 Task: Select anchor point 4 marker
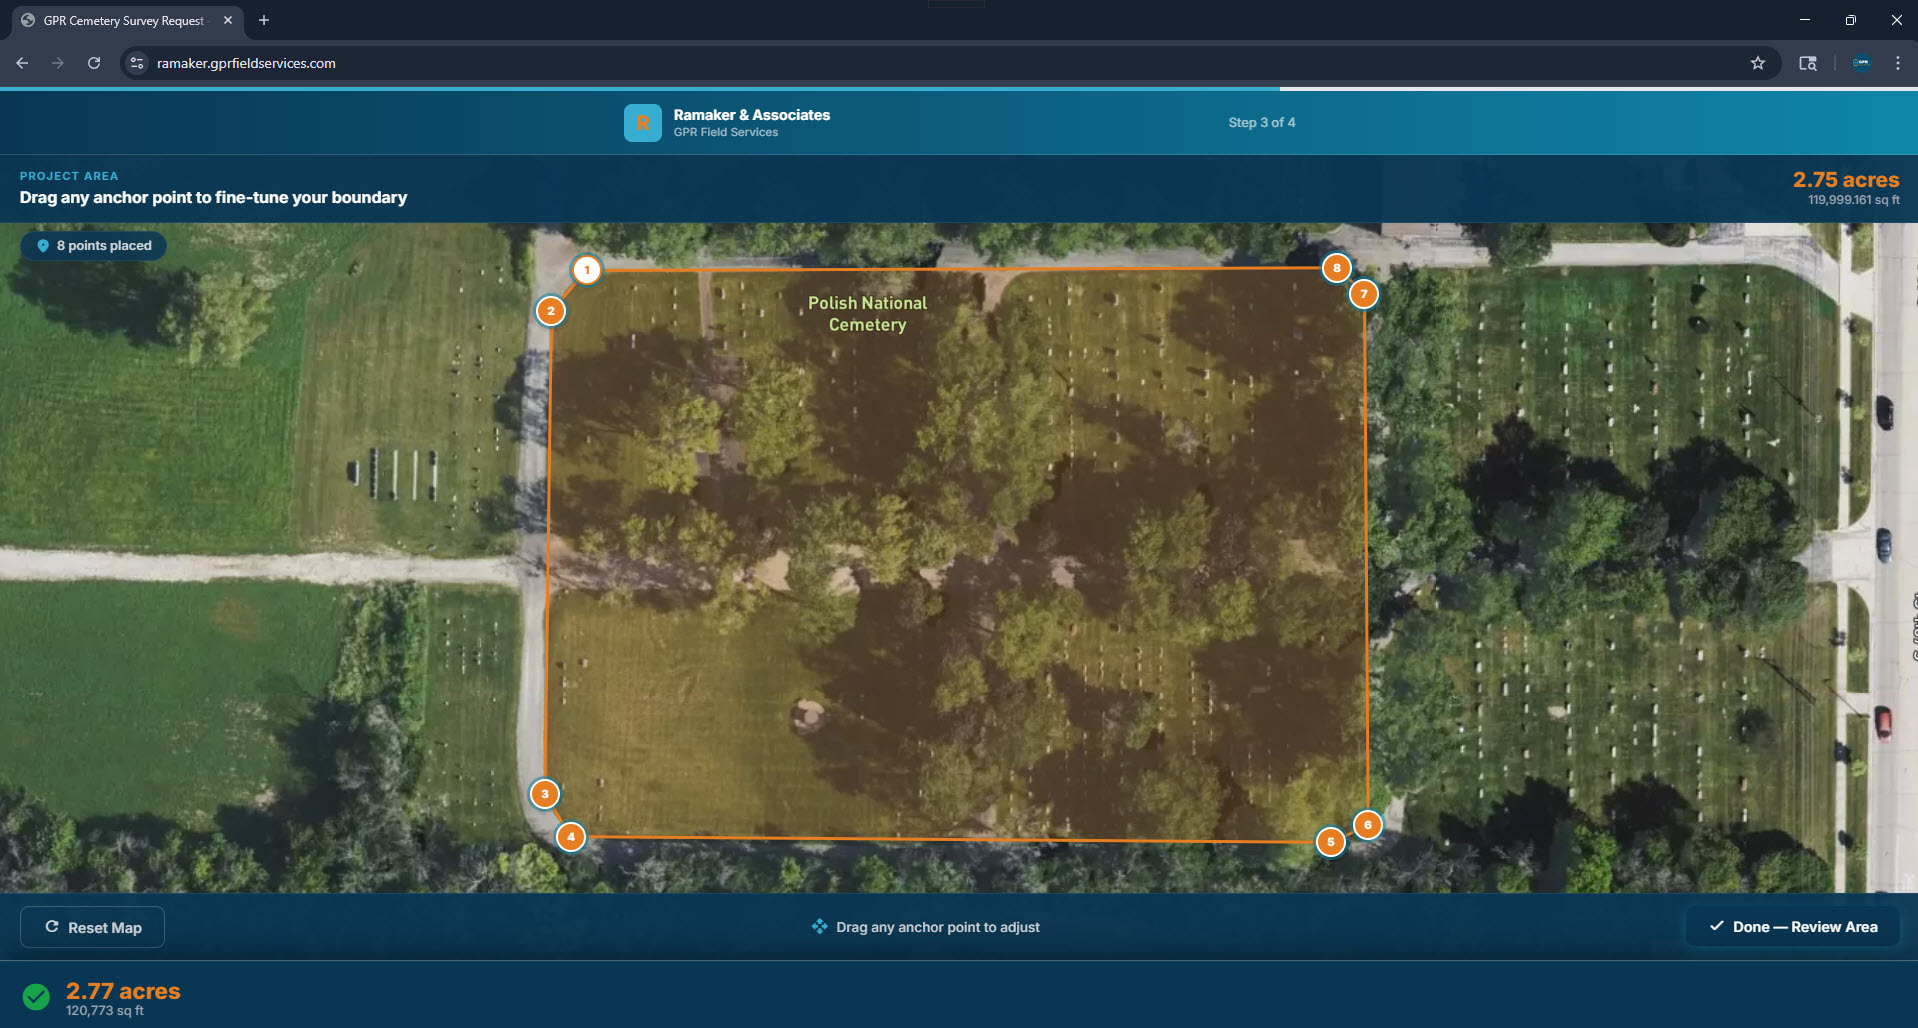[x=571, y=837]
